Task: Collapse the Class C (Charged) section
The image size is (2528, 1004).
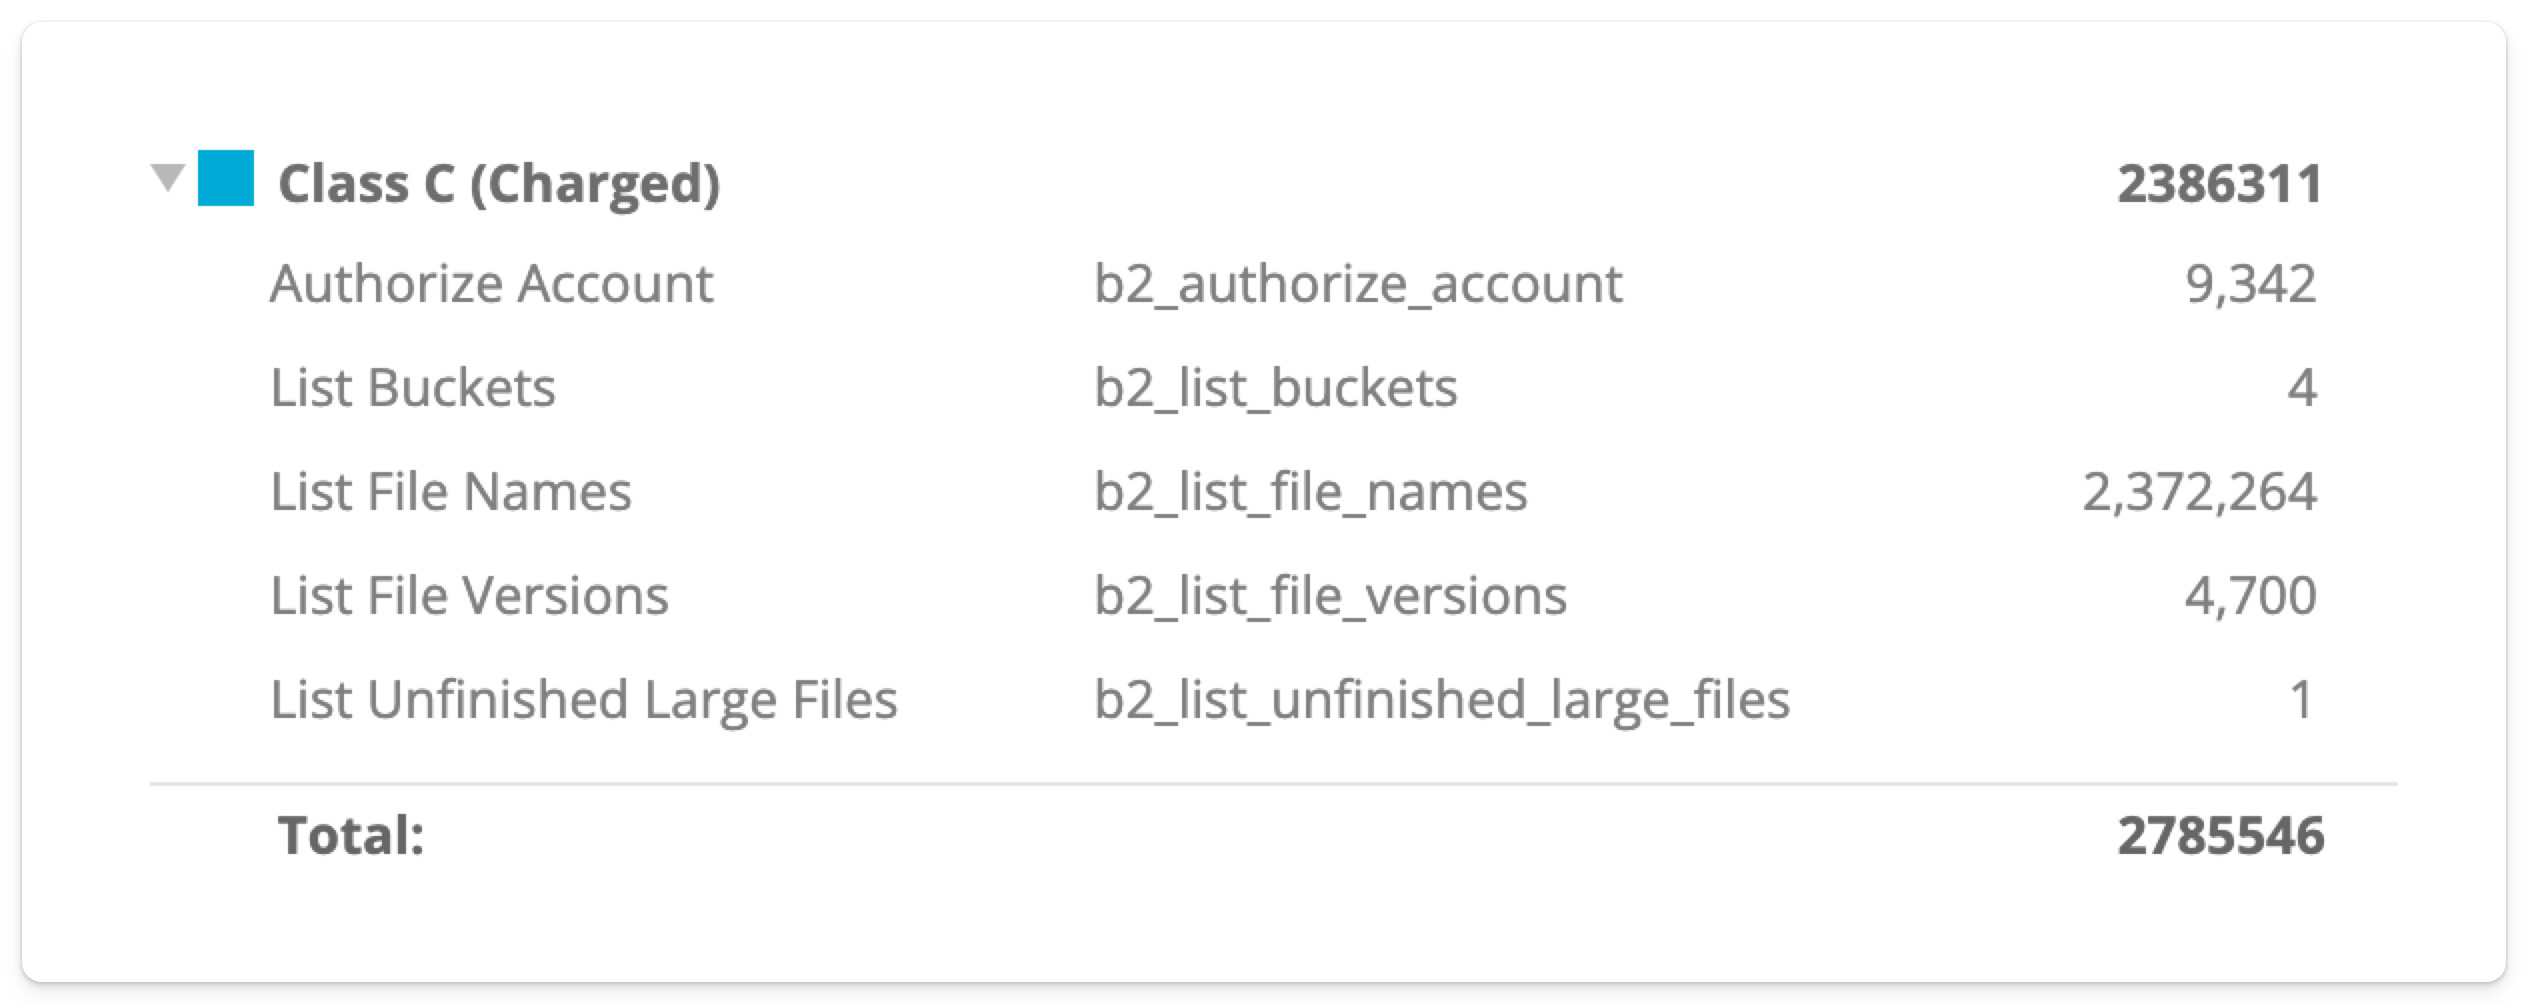Action: click(168, 178)
